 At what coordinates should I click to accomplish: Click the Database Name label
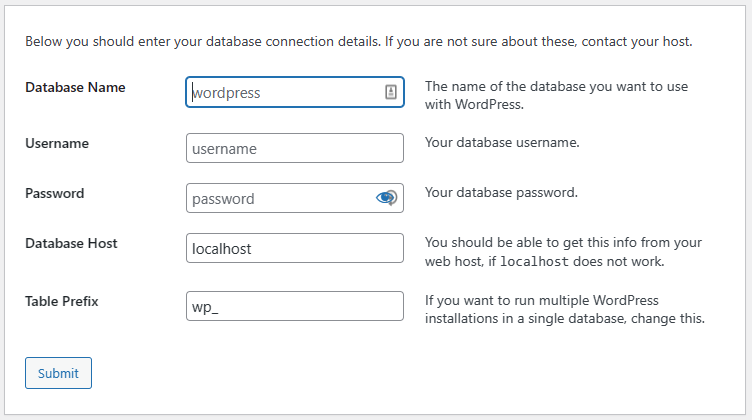point(75,87)
